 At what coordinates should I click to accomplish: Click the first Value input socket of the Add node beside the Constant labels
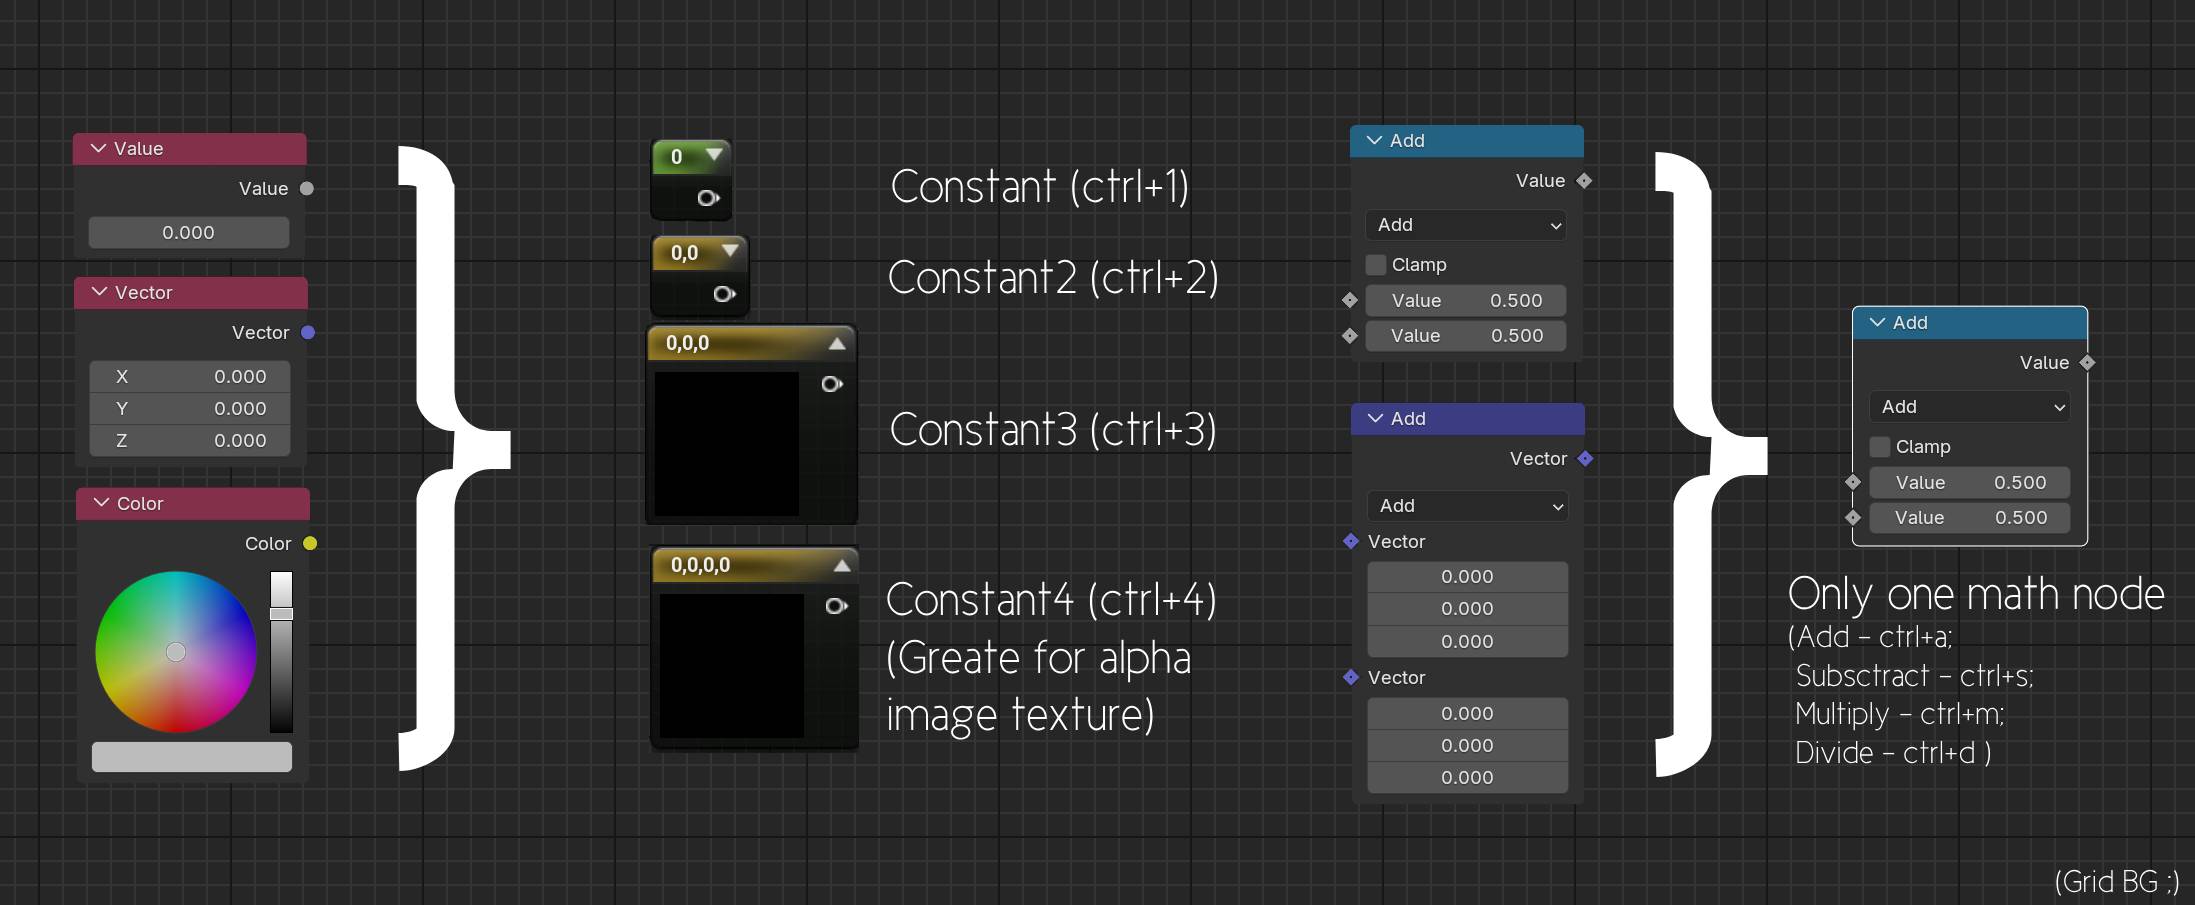coord(1350,300)
